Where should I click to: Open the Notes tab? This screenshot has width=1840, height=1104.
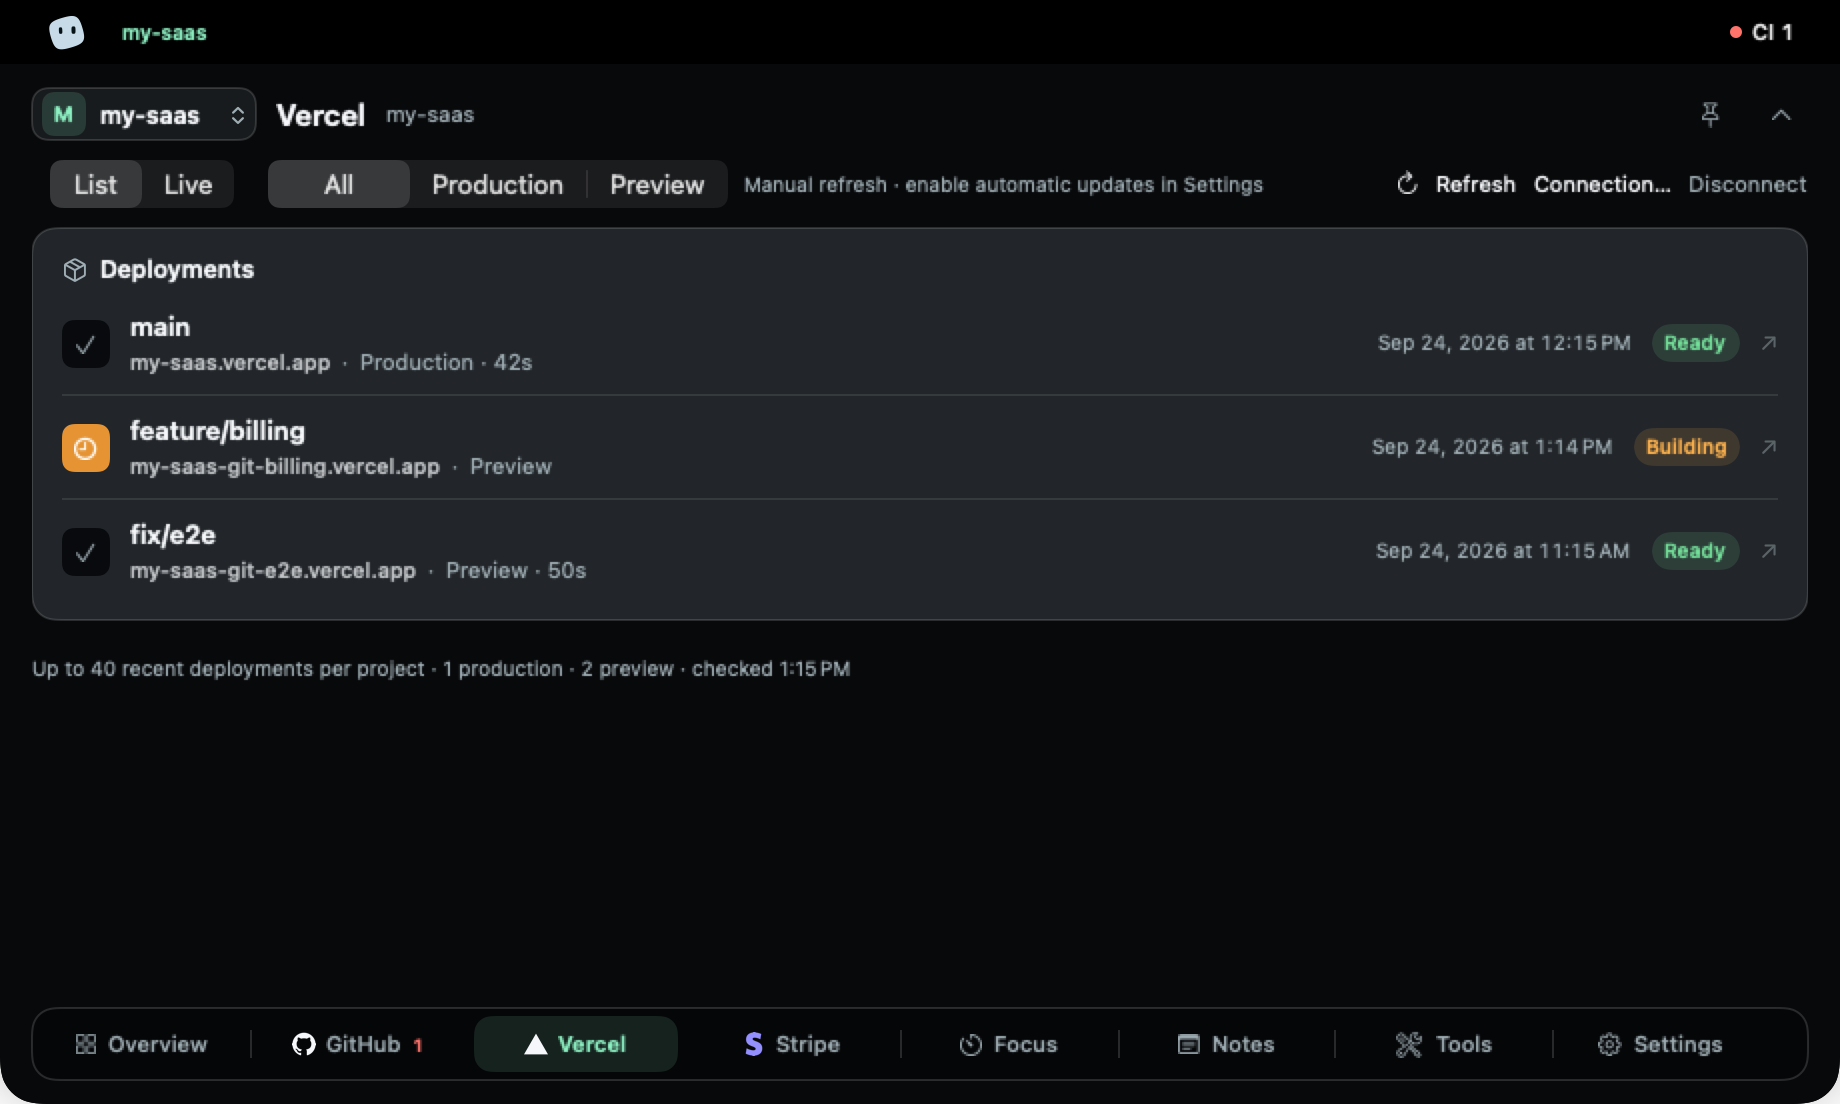1226,1044
